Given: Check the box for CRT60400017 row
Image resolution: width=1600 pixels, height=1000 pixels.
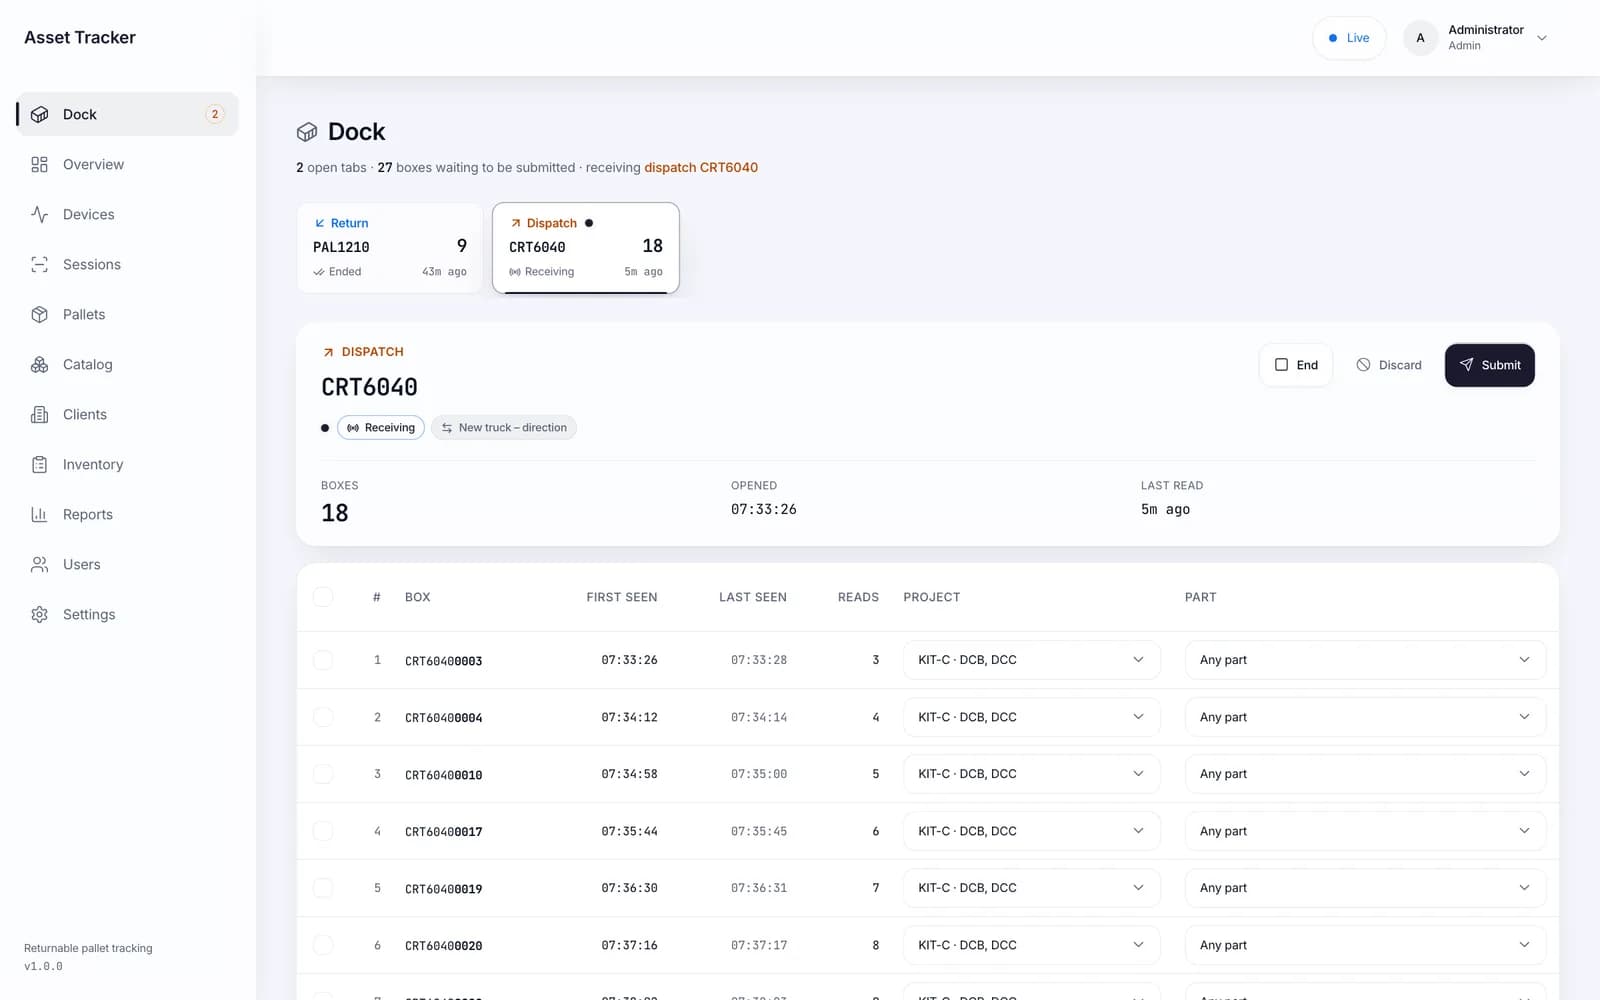Looking at the screenshot, I should point(323,831).
